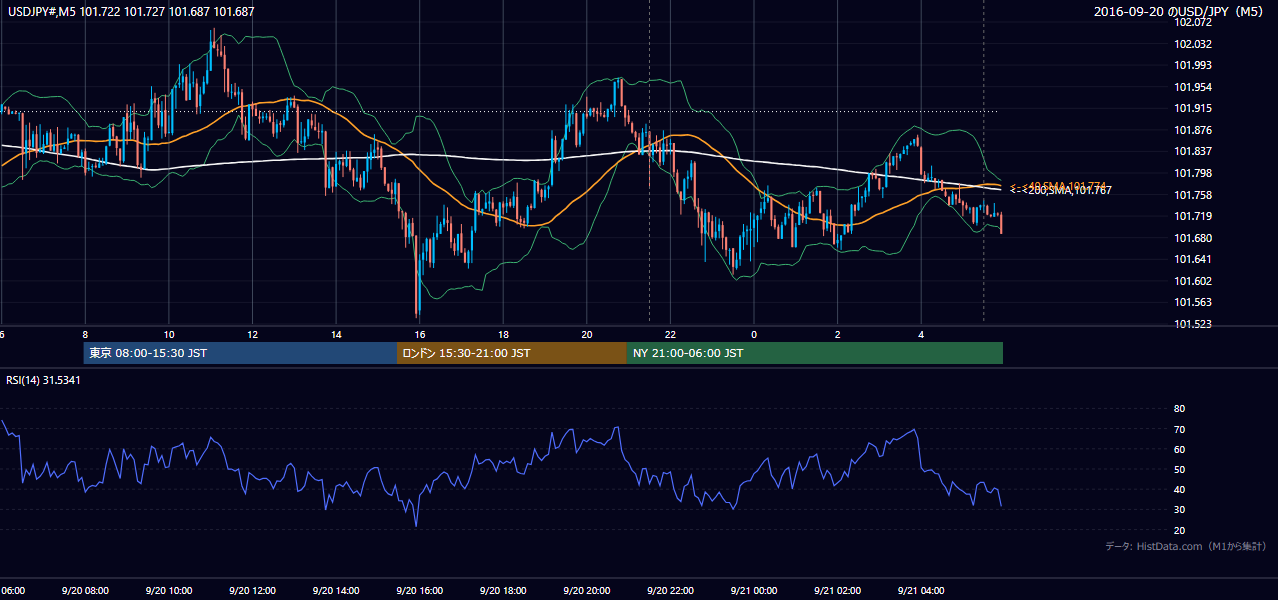Click the 101.876 price axis label
The image size is (1278, 600).
(x=1193, y=130)
